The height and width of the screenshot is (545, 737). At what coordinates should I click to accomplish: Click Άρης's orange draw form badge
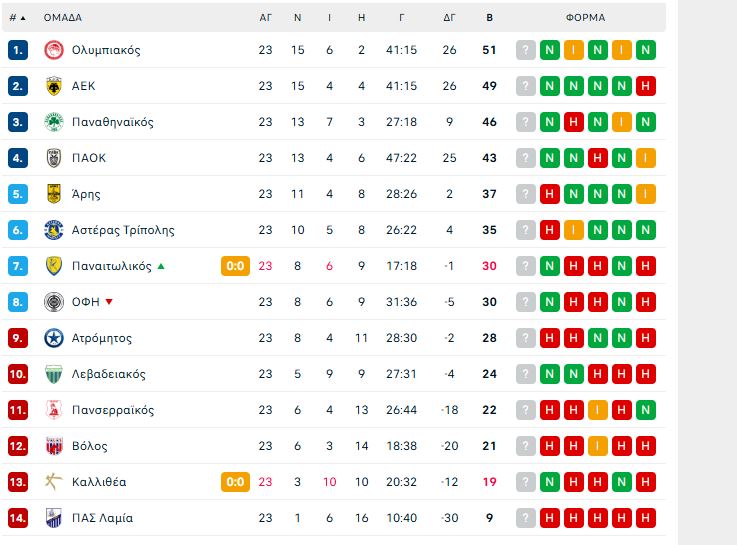645,194
